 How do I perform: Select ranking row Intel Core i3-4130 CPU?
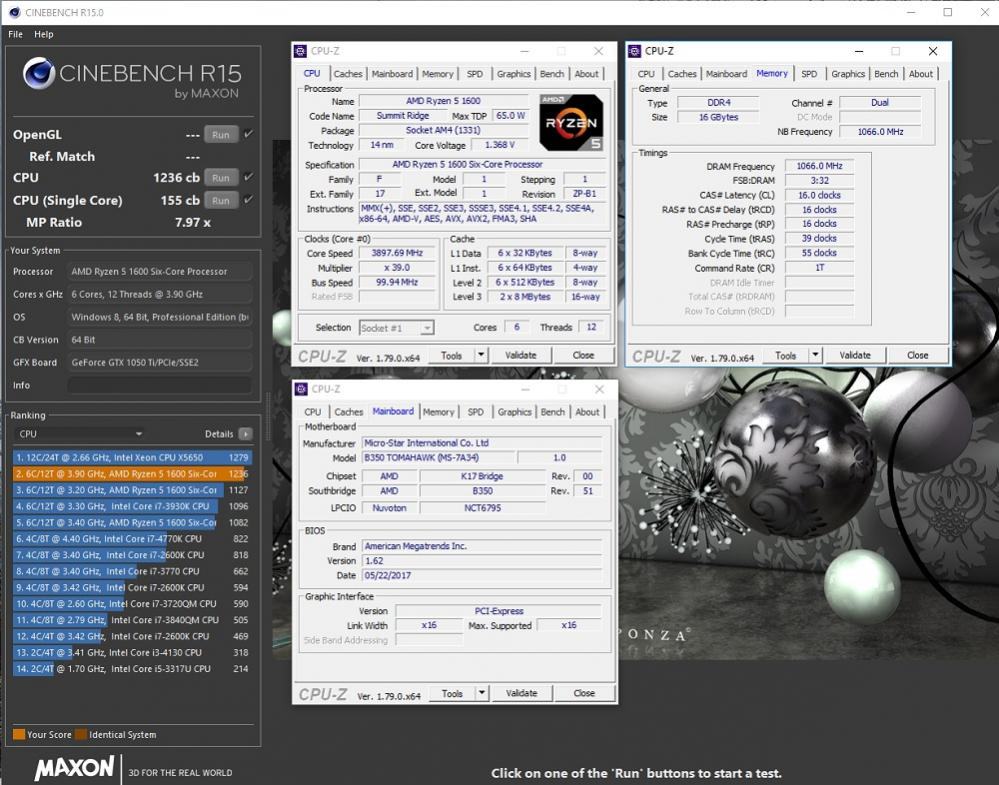133,652
